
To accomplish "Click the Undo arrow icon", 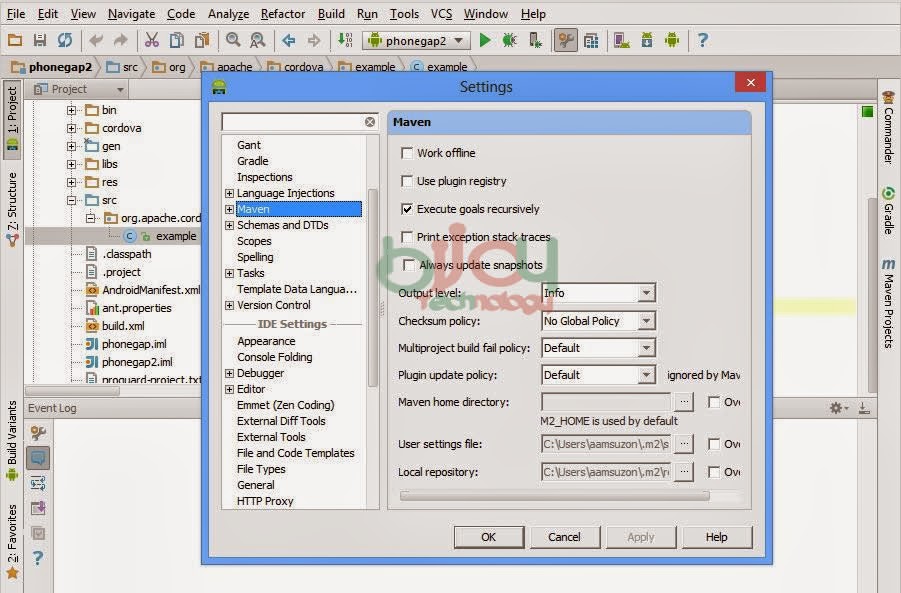I will 96,40.
